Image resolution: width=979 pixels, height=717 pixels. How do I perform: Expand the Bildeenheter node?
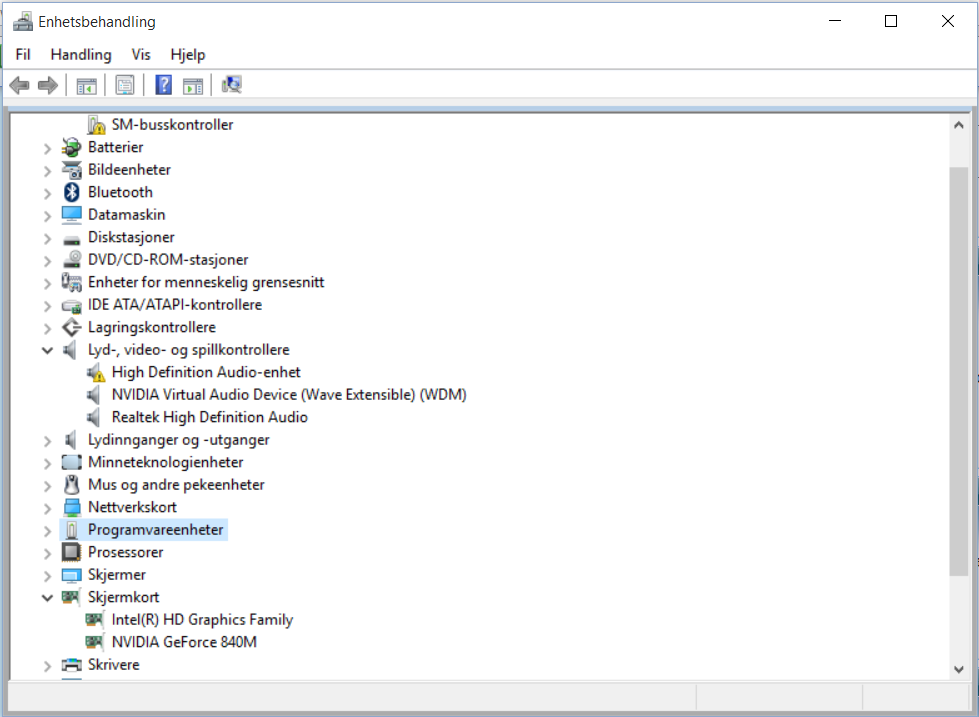[47, 171]
